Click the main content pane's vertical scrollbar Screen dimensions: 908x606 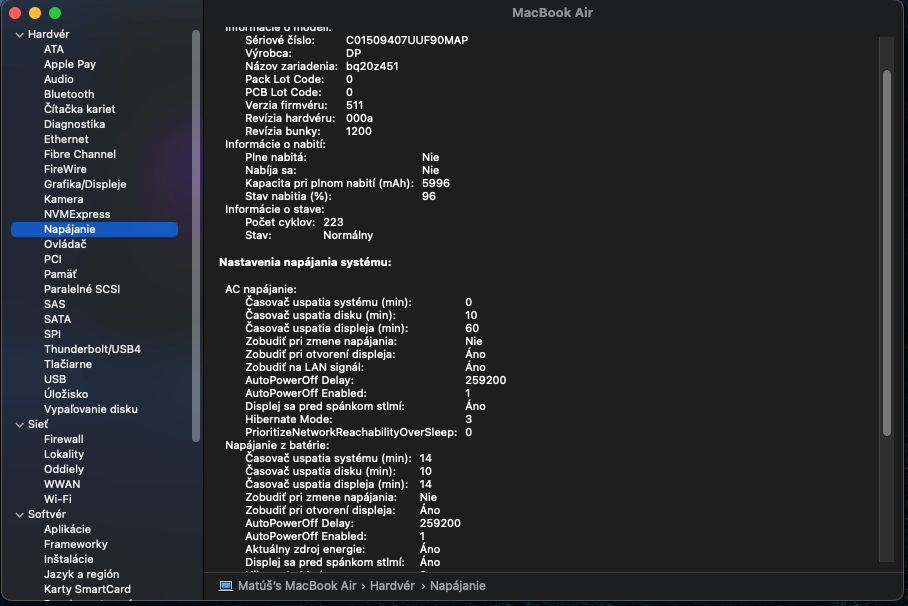(x=885, y=250)
